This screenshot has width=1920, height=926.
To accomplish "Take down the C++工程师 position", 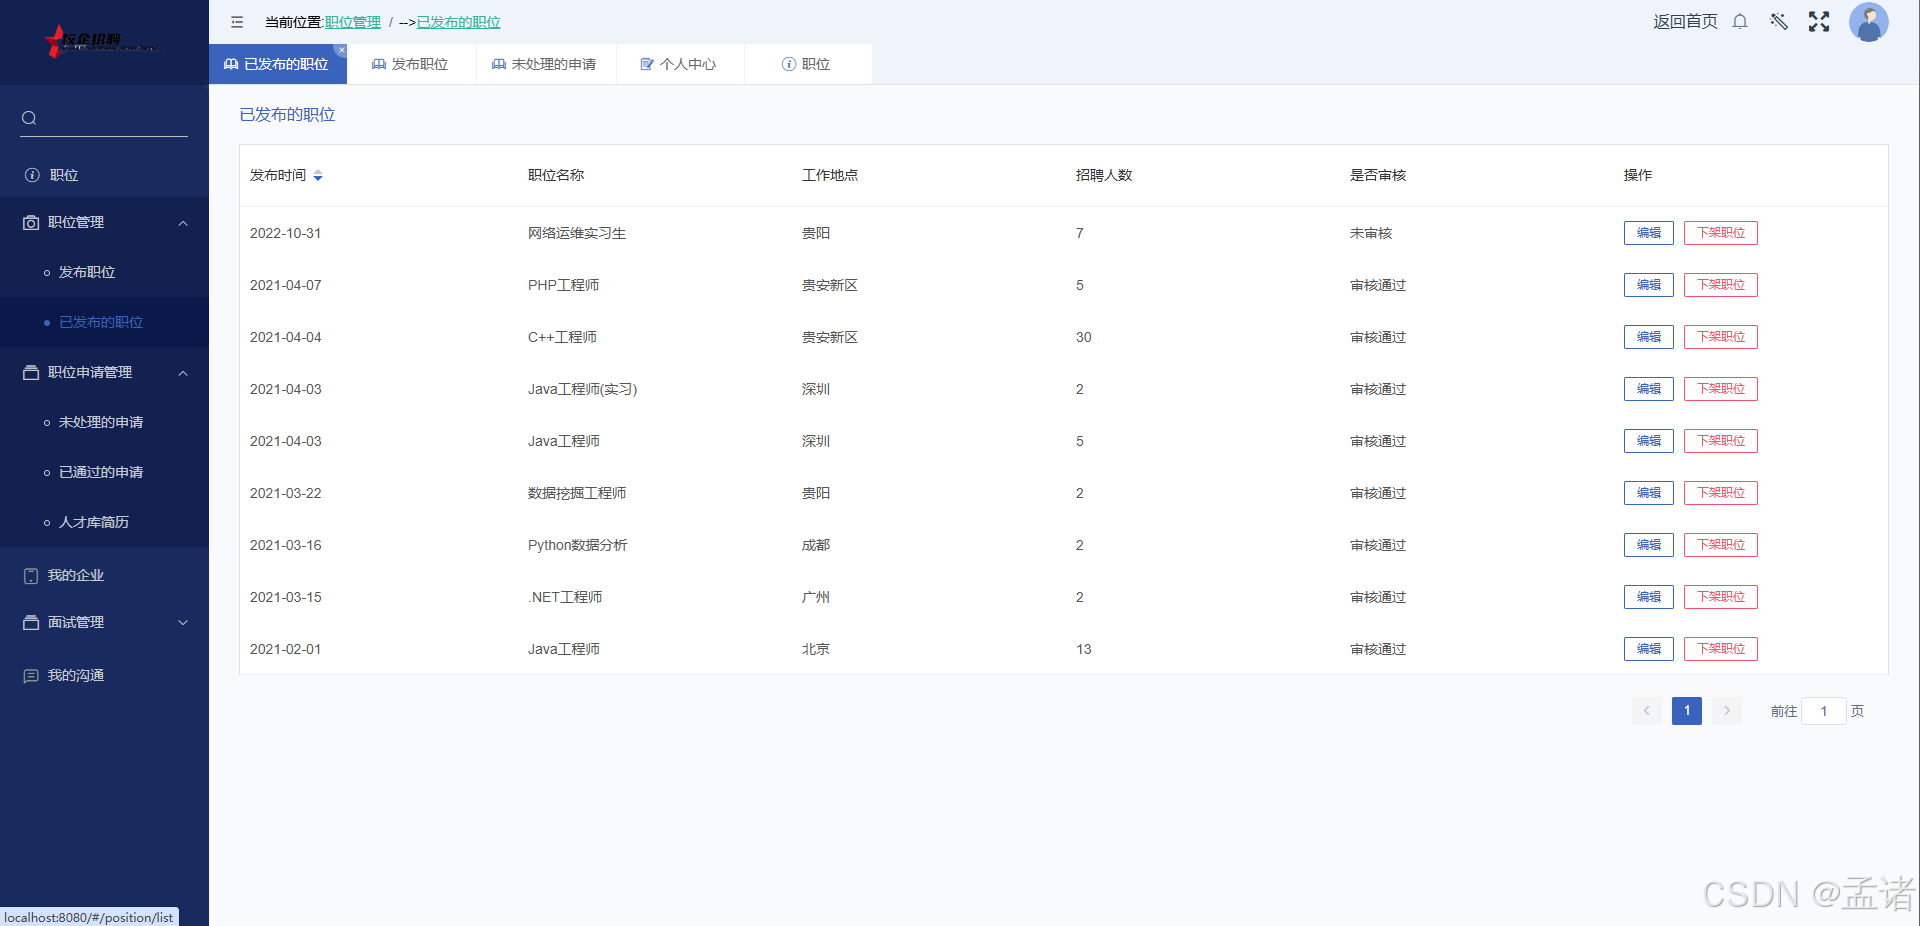I will pyautogui.click(x=1720, y=337).
